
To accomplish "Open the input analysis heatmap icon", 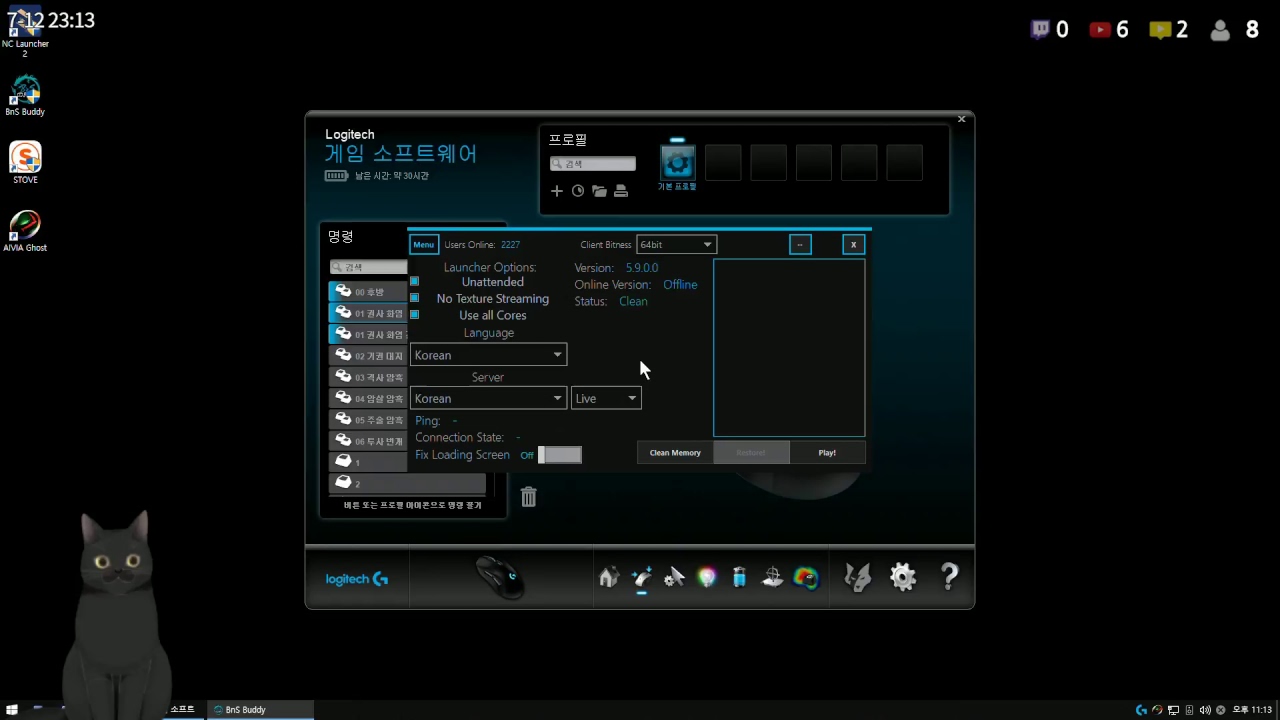I will [x=806, y=577].
